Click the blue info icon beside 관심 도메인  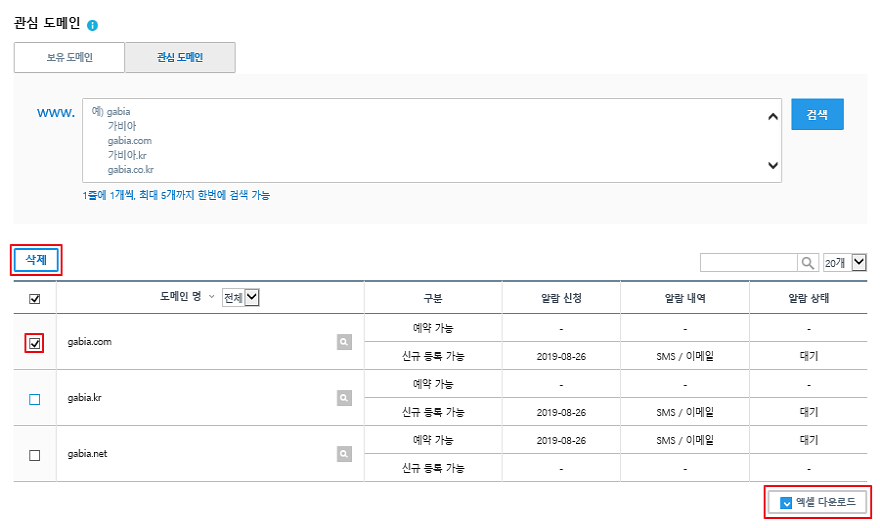(93, 25)
